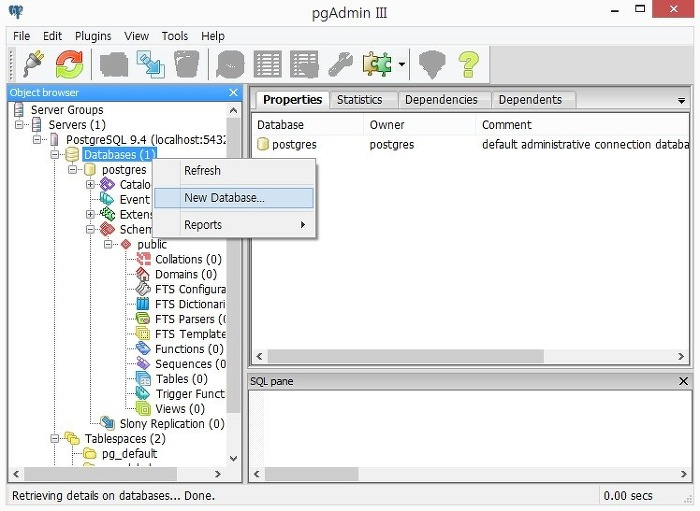Collapse the Schemas node
700x511 pixels.
pos(90,229)
